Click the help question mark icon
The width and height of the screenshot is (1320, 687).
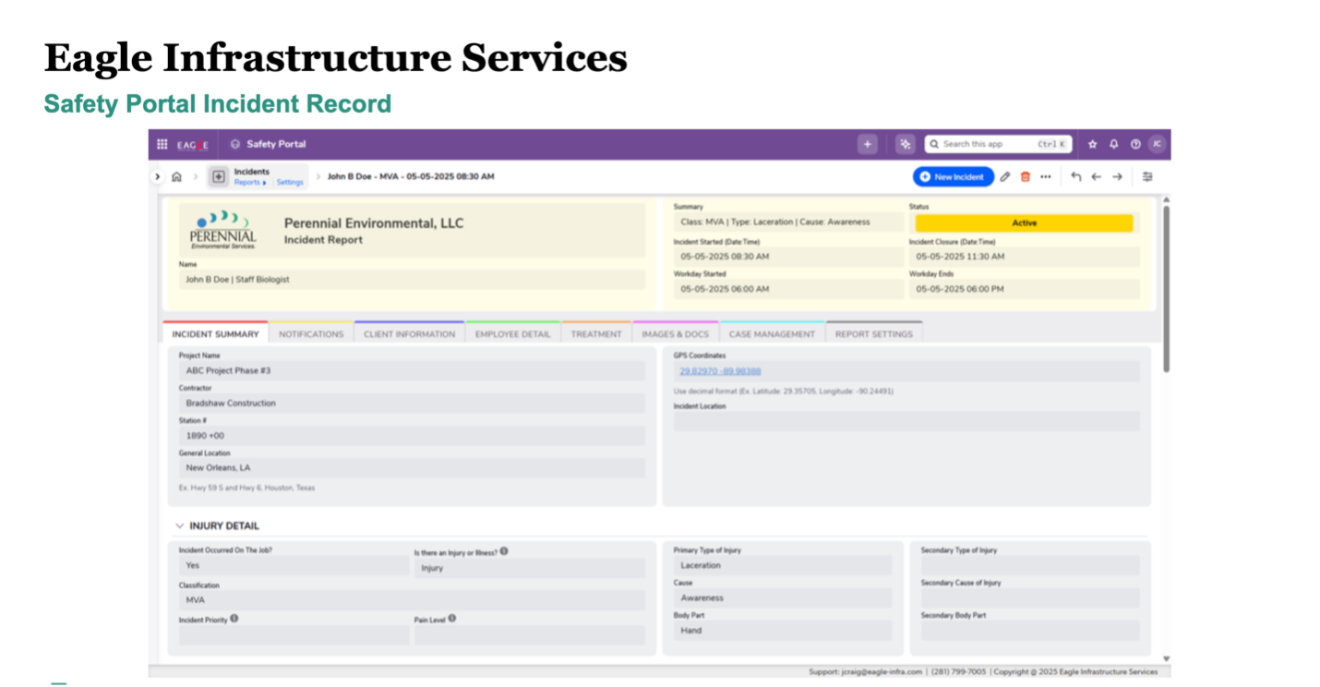coord(1135,144)
